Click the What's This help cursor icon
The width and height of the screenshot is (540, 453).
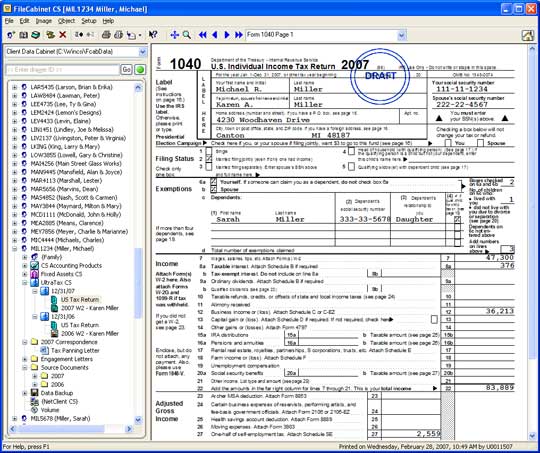click(153, 35)
